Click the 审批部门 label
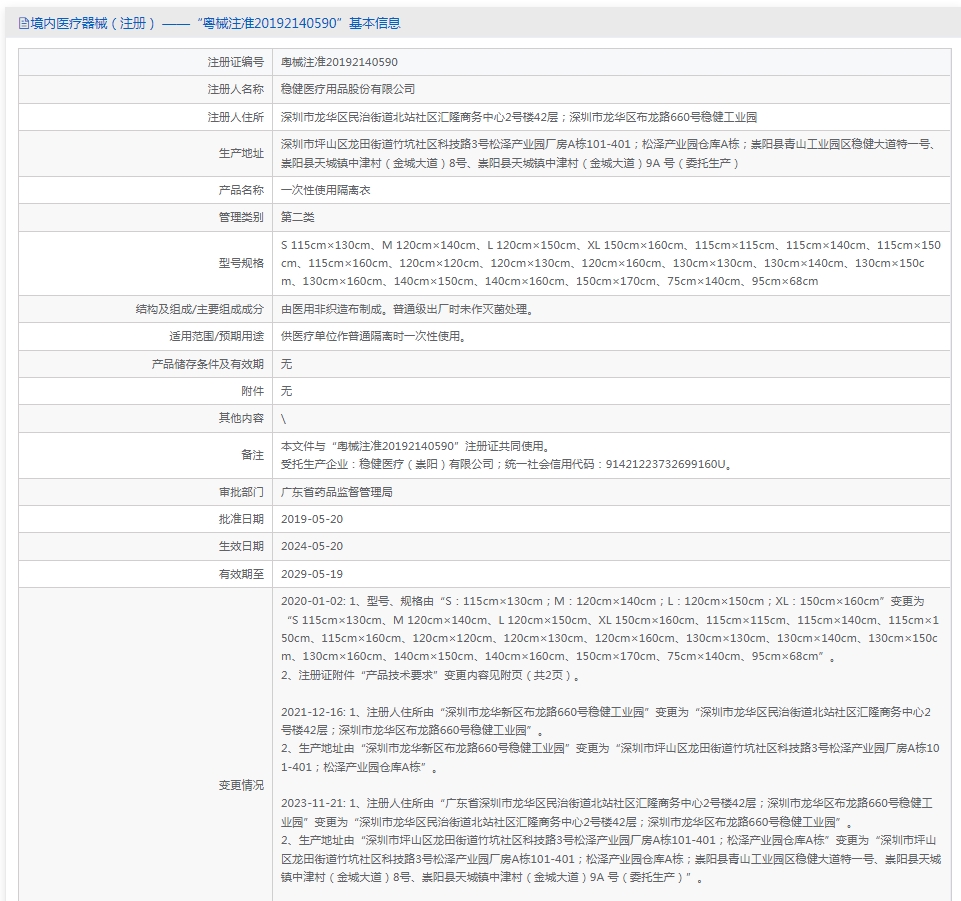The image size is (961, 901). coord(241,492)
